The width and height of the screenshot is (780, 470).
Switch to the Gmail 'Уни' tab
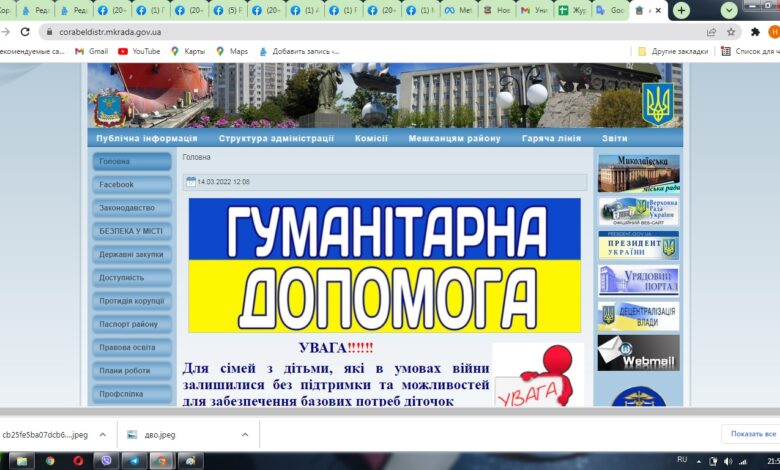coord(536,10)
